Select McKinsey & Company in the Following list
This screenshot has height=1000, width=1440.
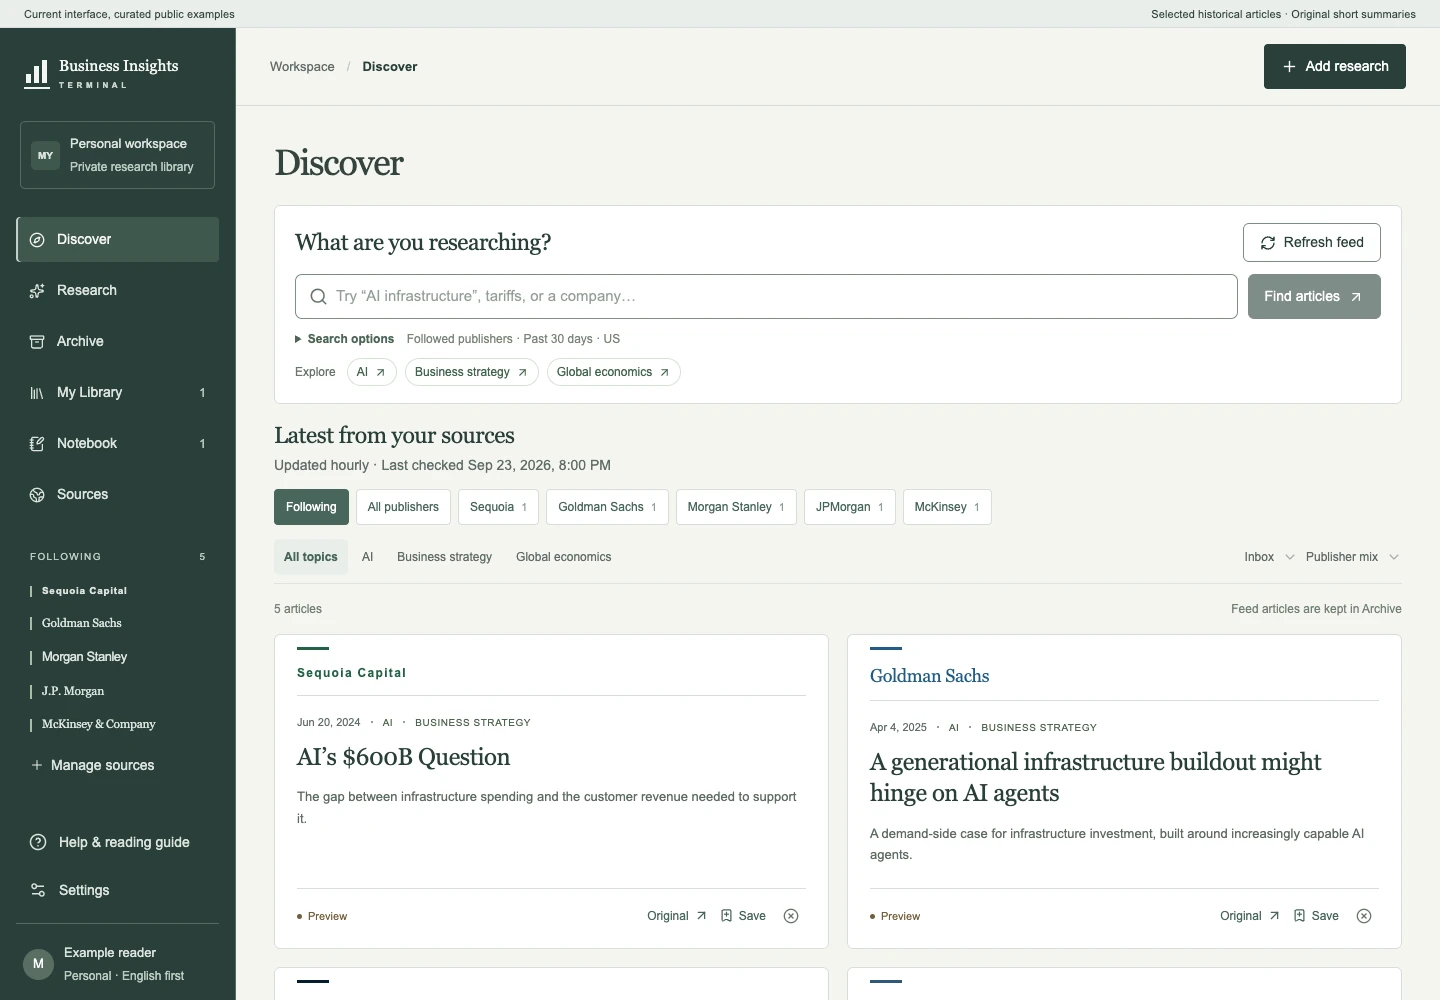98,724
